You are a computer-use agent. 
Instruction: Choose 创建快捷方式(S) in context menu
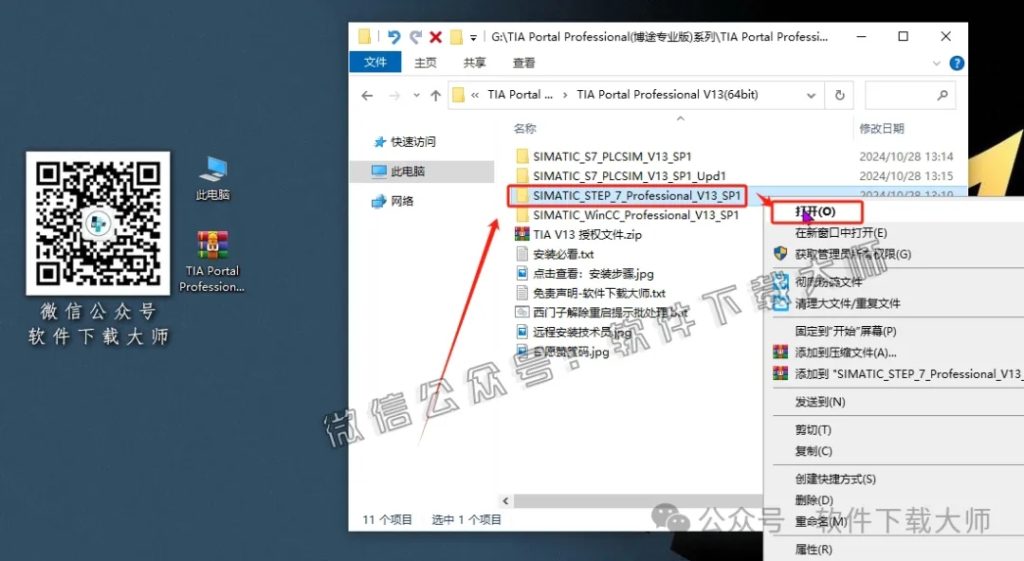click(835, 479)
